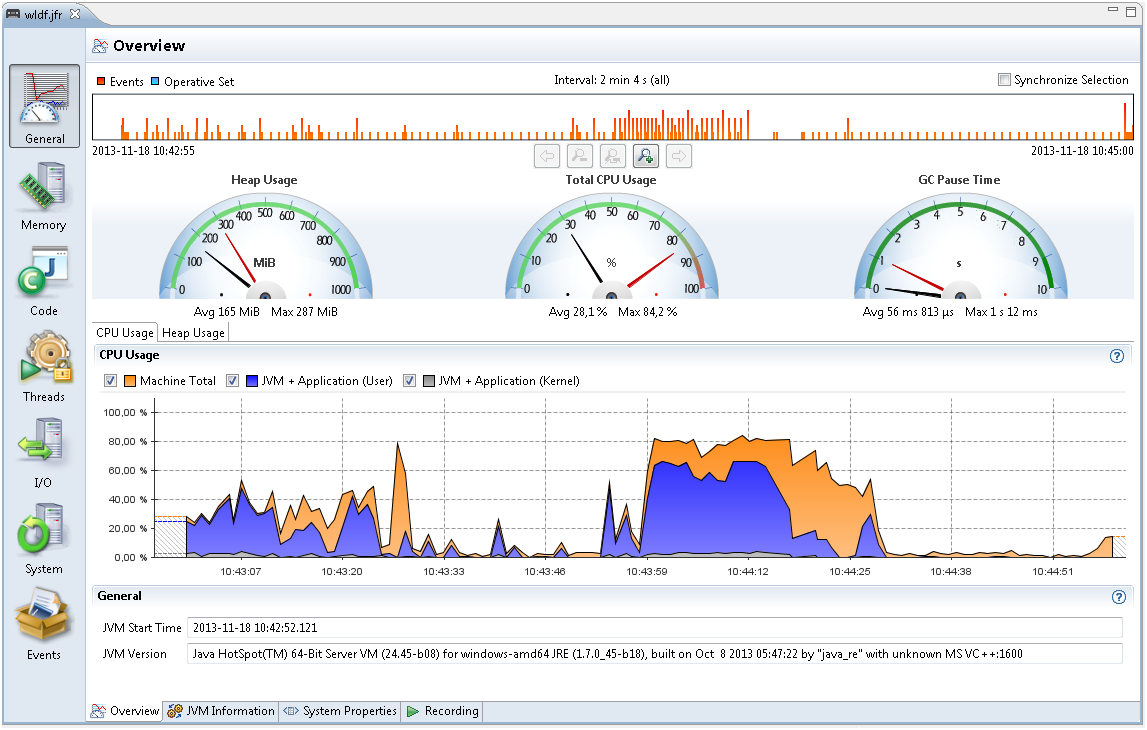The image size is (1147, 730).
Task: Open the Memory tab group in sidebar
Action: pyautogui.click(x=44, y=196)
